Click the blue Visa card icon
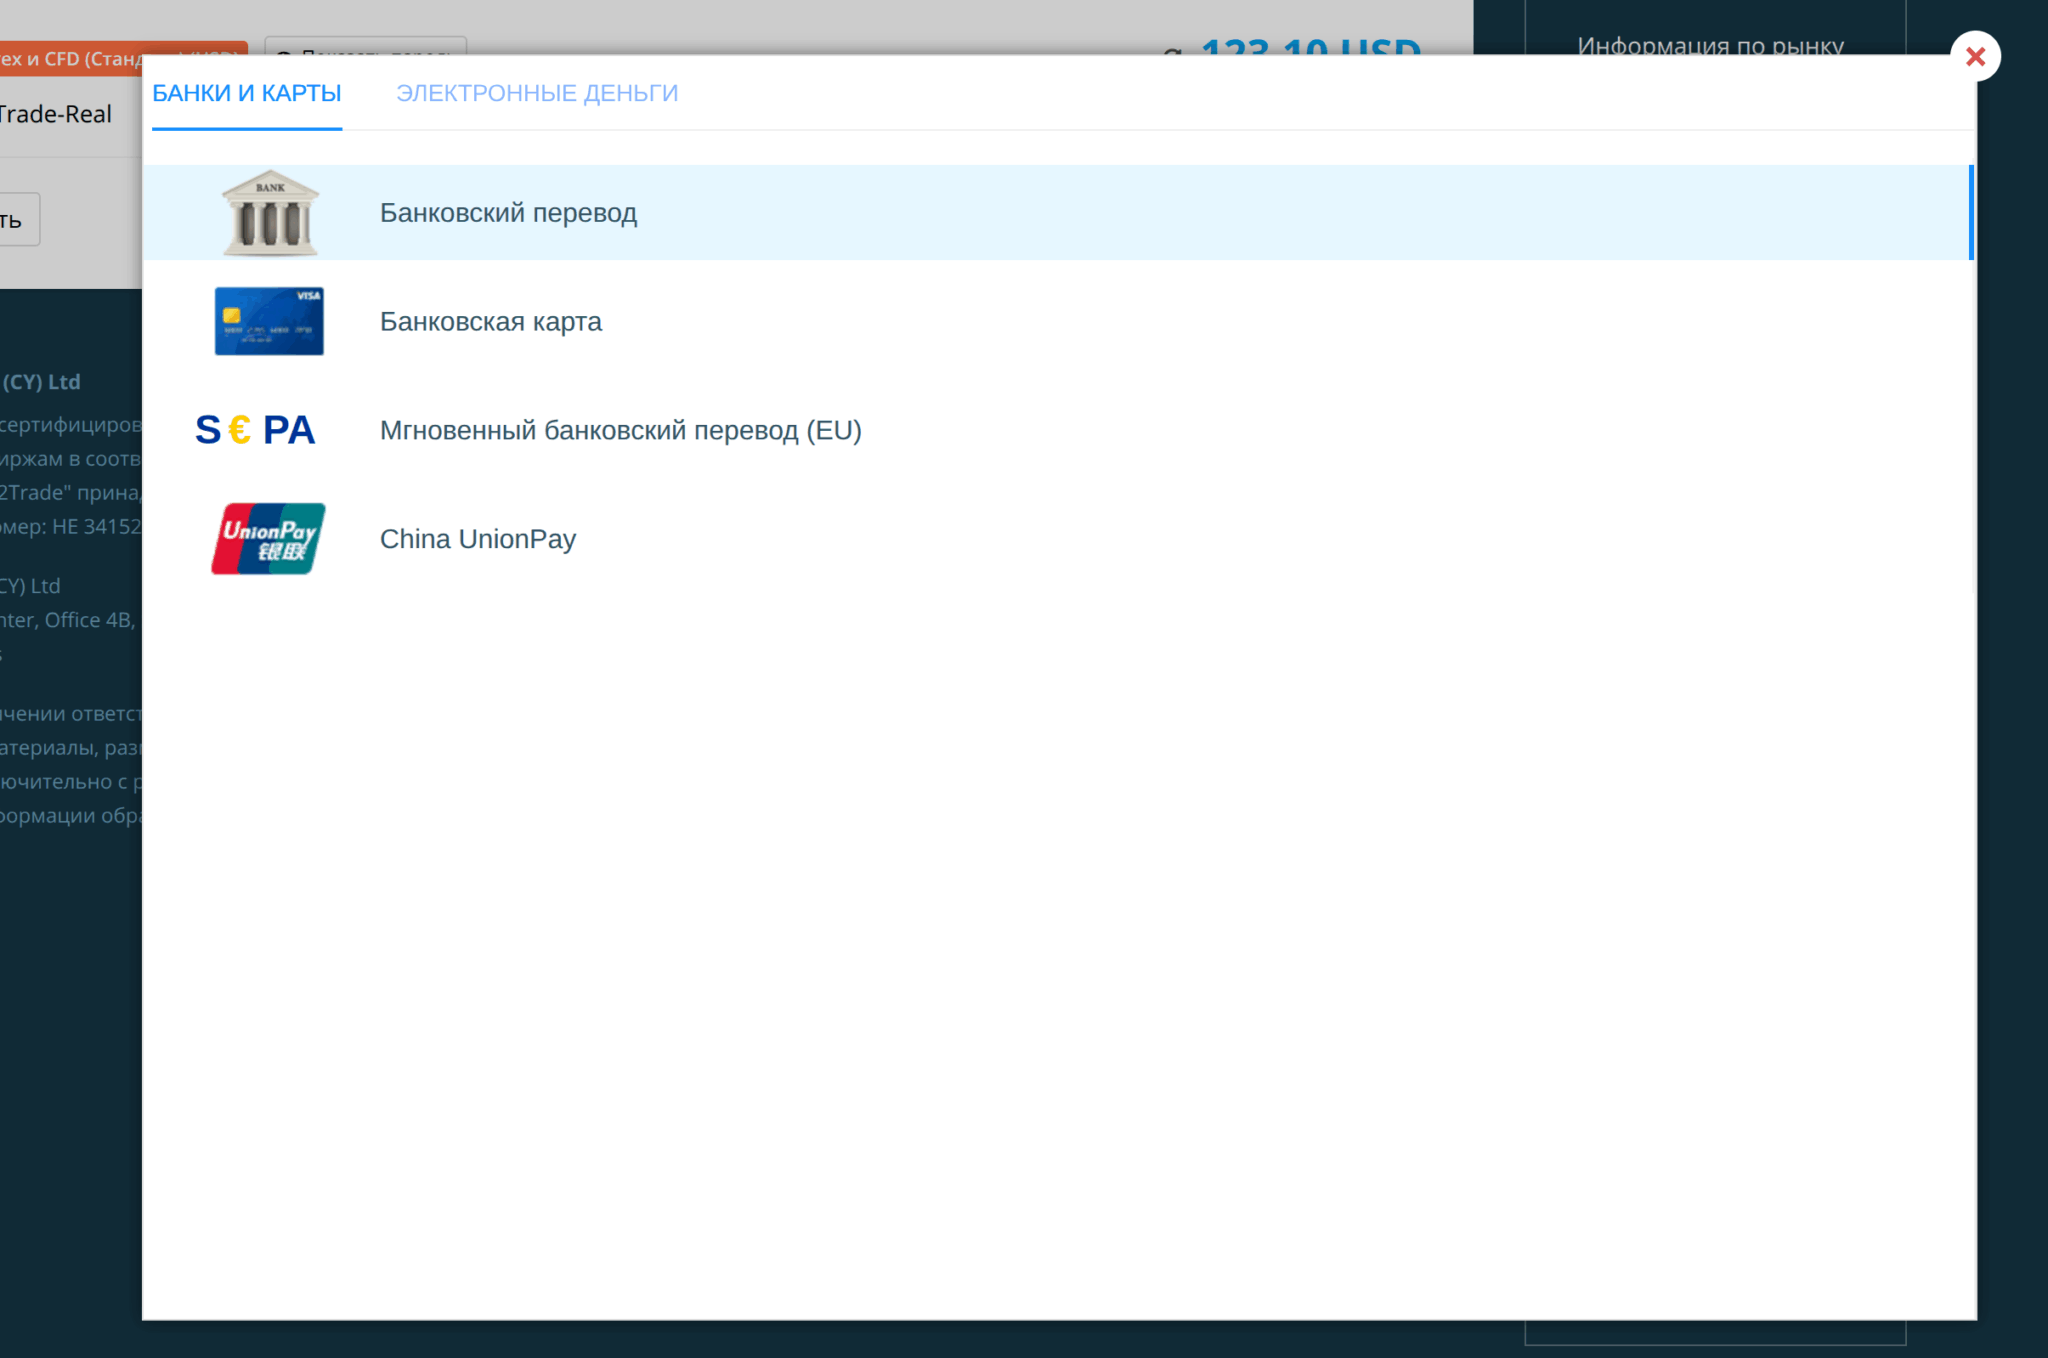Viewport: 2048px width, 1358px height. (x=269, y=321)
